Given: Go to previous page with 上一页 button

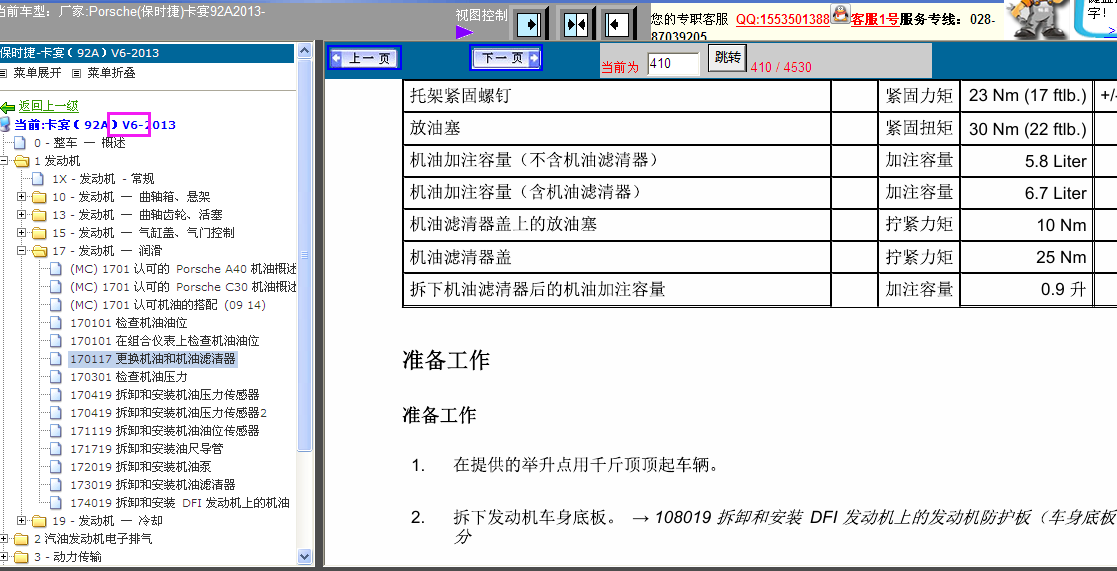Looking at the screenshot, I should (364, 58).
